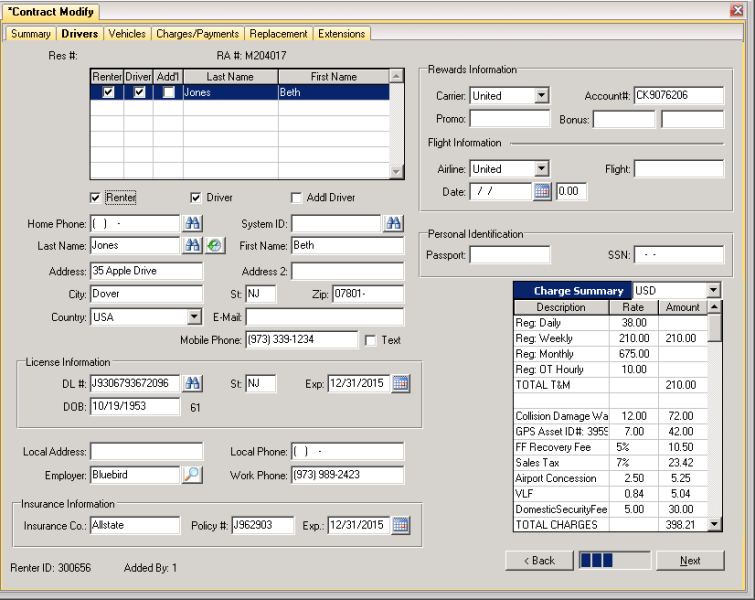Click the Back button

click(539, 561)
